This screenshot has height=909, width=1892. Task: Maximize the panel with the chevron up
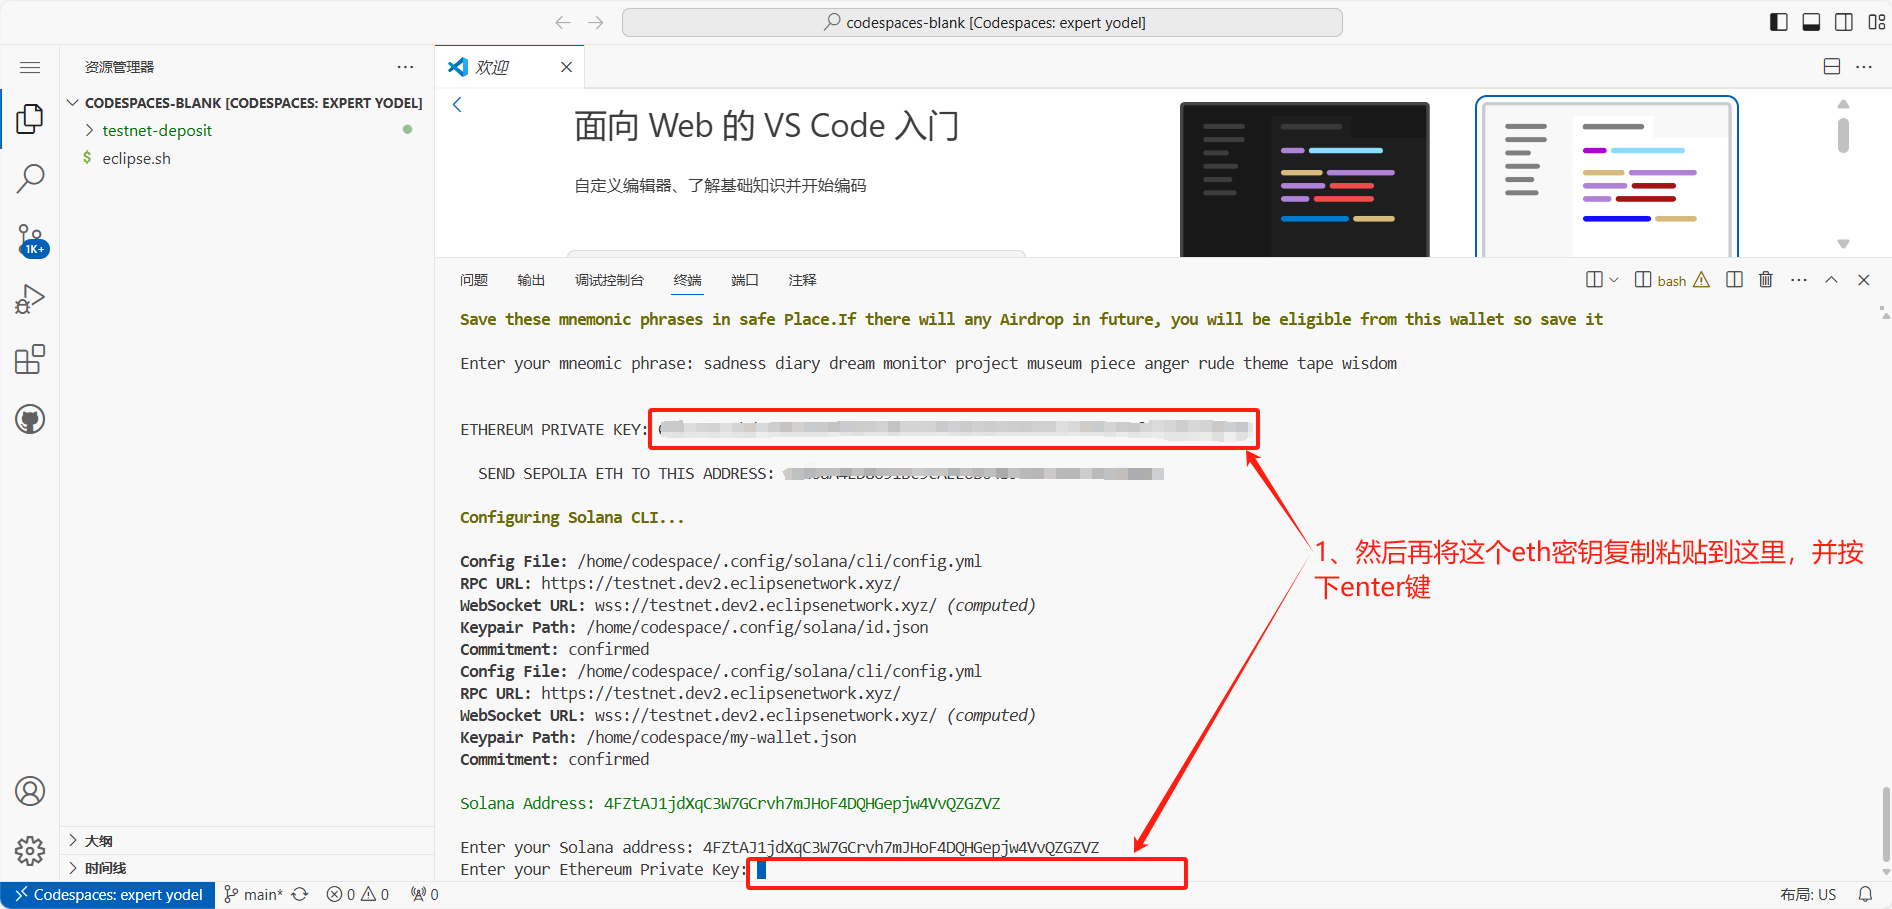pyautogui.click(x=1831, y=280)
